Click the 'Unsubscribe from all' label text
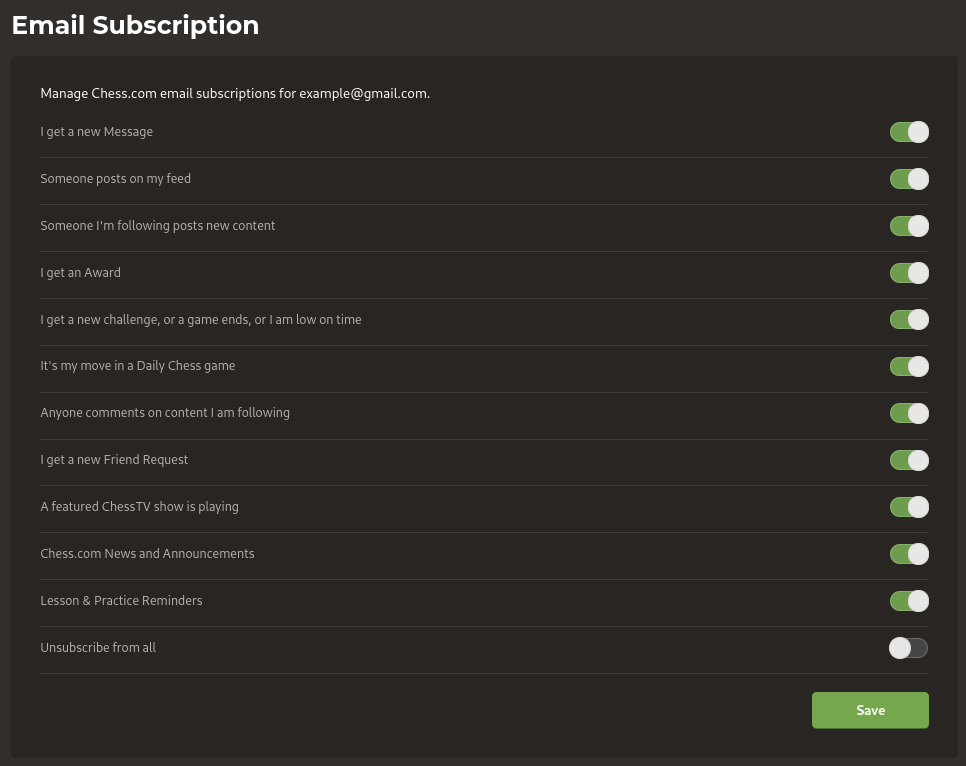This screenshot has width=966, height=766. 98,648
